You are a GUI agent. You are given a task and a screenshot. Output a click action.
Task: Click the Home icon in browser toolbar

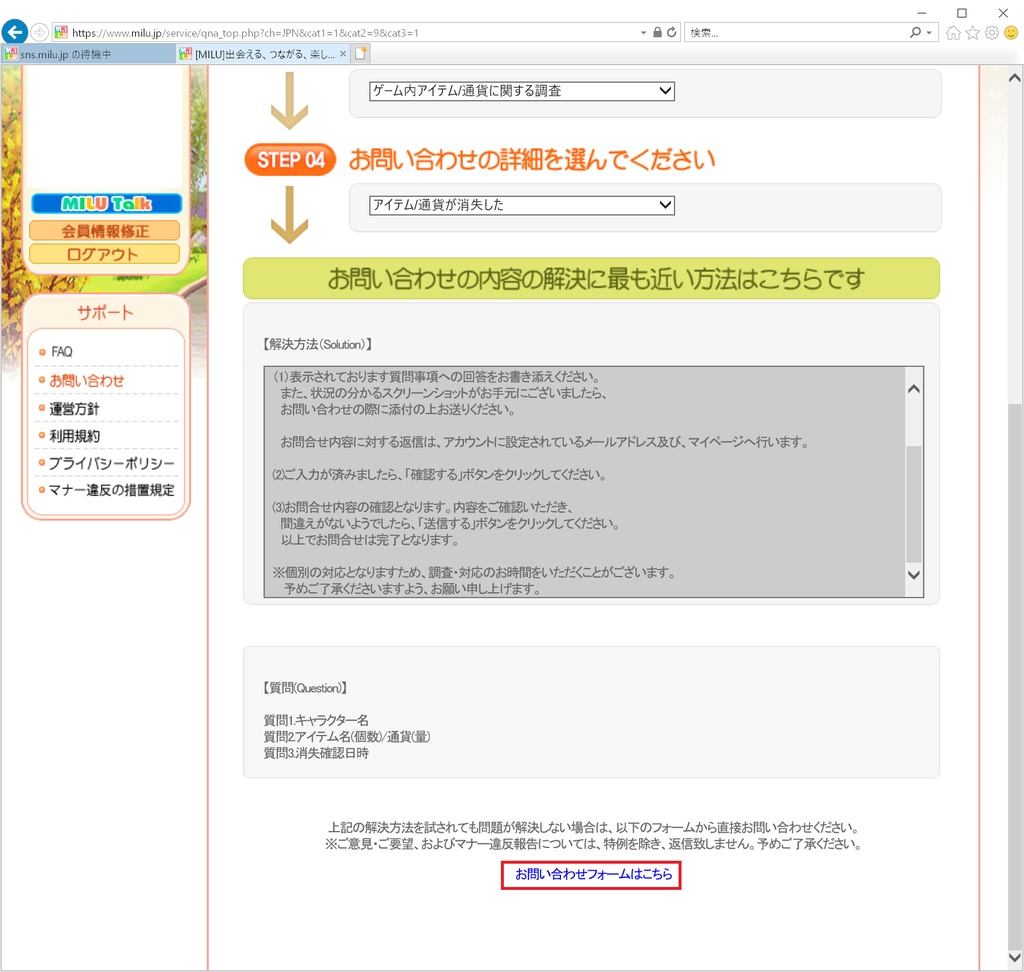[x=953, y=33]
